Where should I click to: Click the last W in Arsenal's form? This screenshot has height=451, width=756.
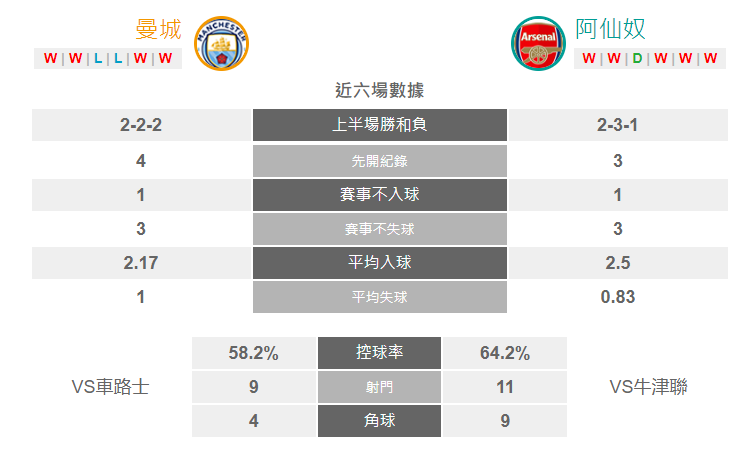tap(710, 58)
